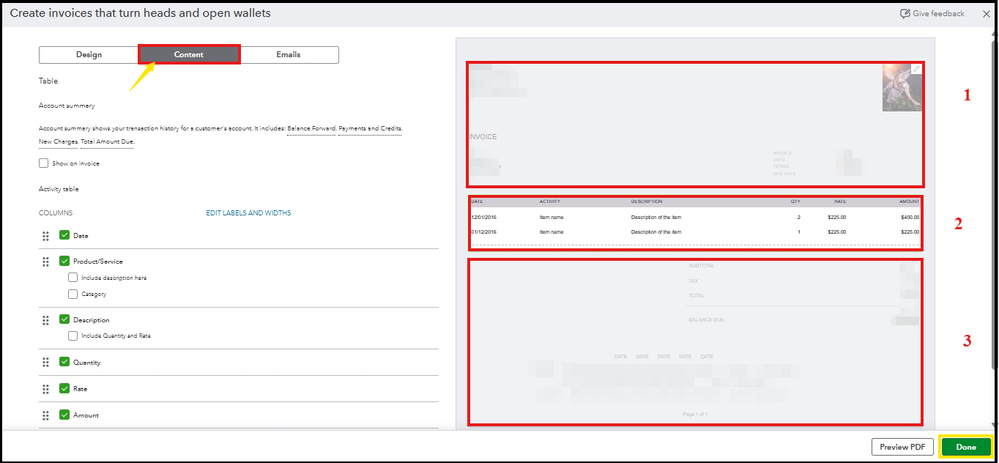
Task: Click the AMOUNT column header in preview
Action: [x=910, y=202]
